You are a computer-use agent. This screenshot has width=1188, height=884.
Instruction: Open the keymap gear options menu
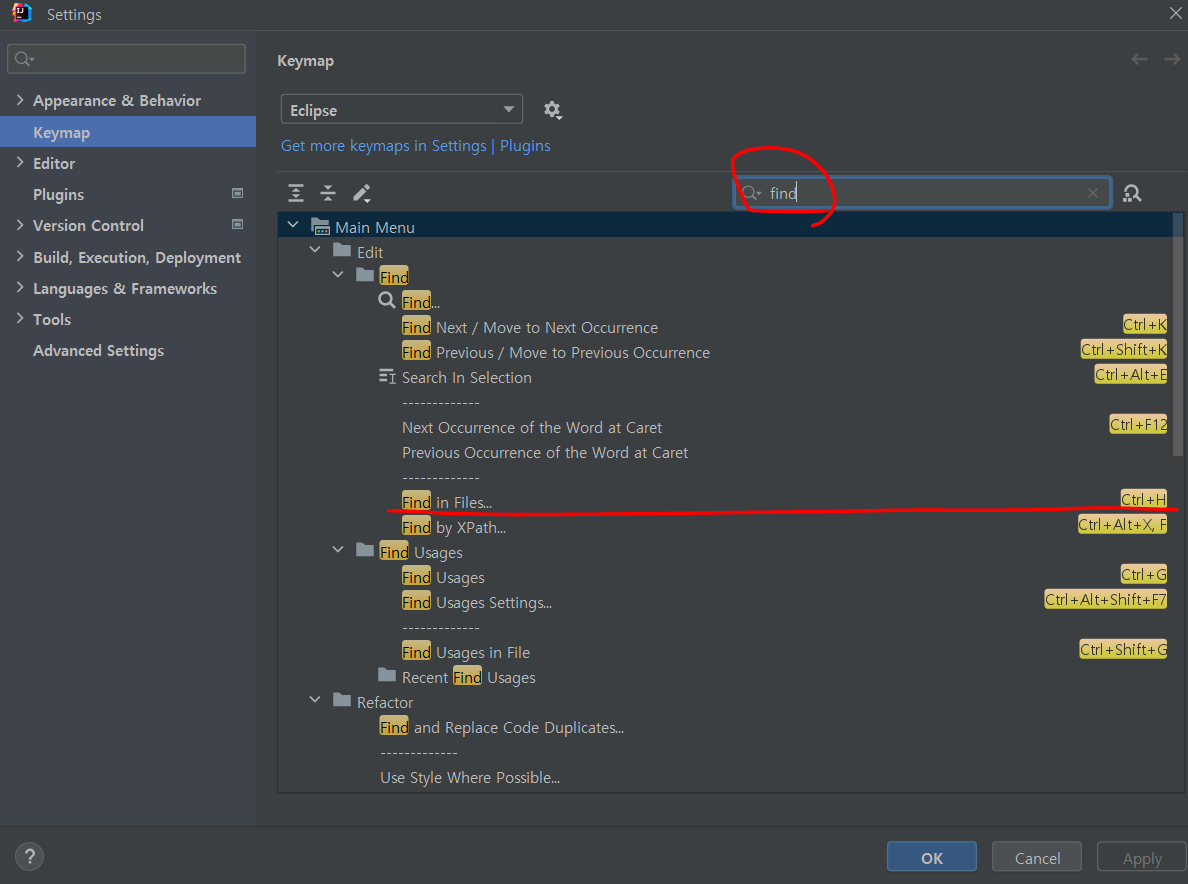[x=552, y=111]
